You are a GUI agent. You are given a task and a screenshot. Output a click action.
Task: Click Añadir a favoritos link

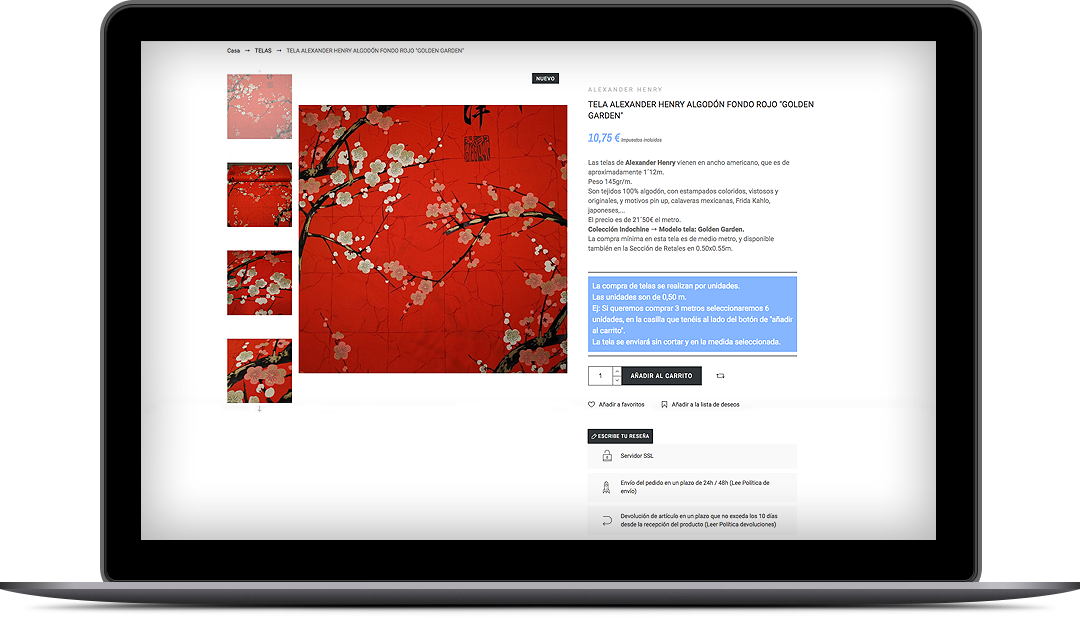621,404
